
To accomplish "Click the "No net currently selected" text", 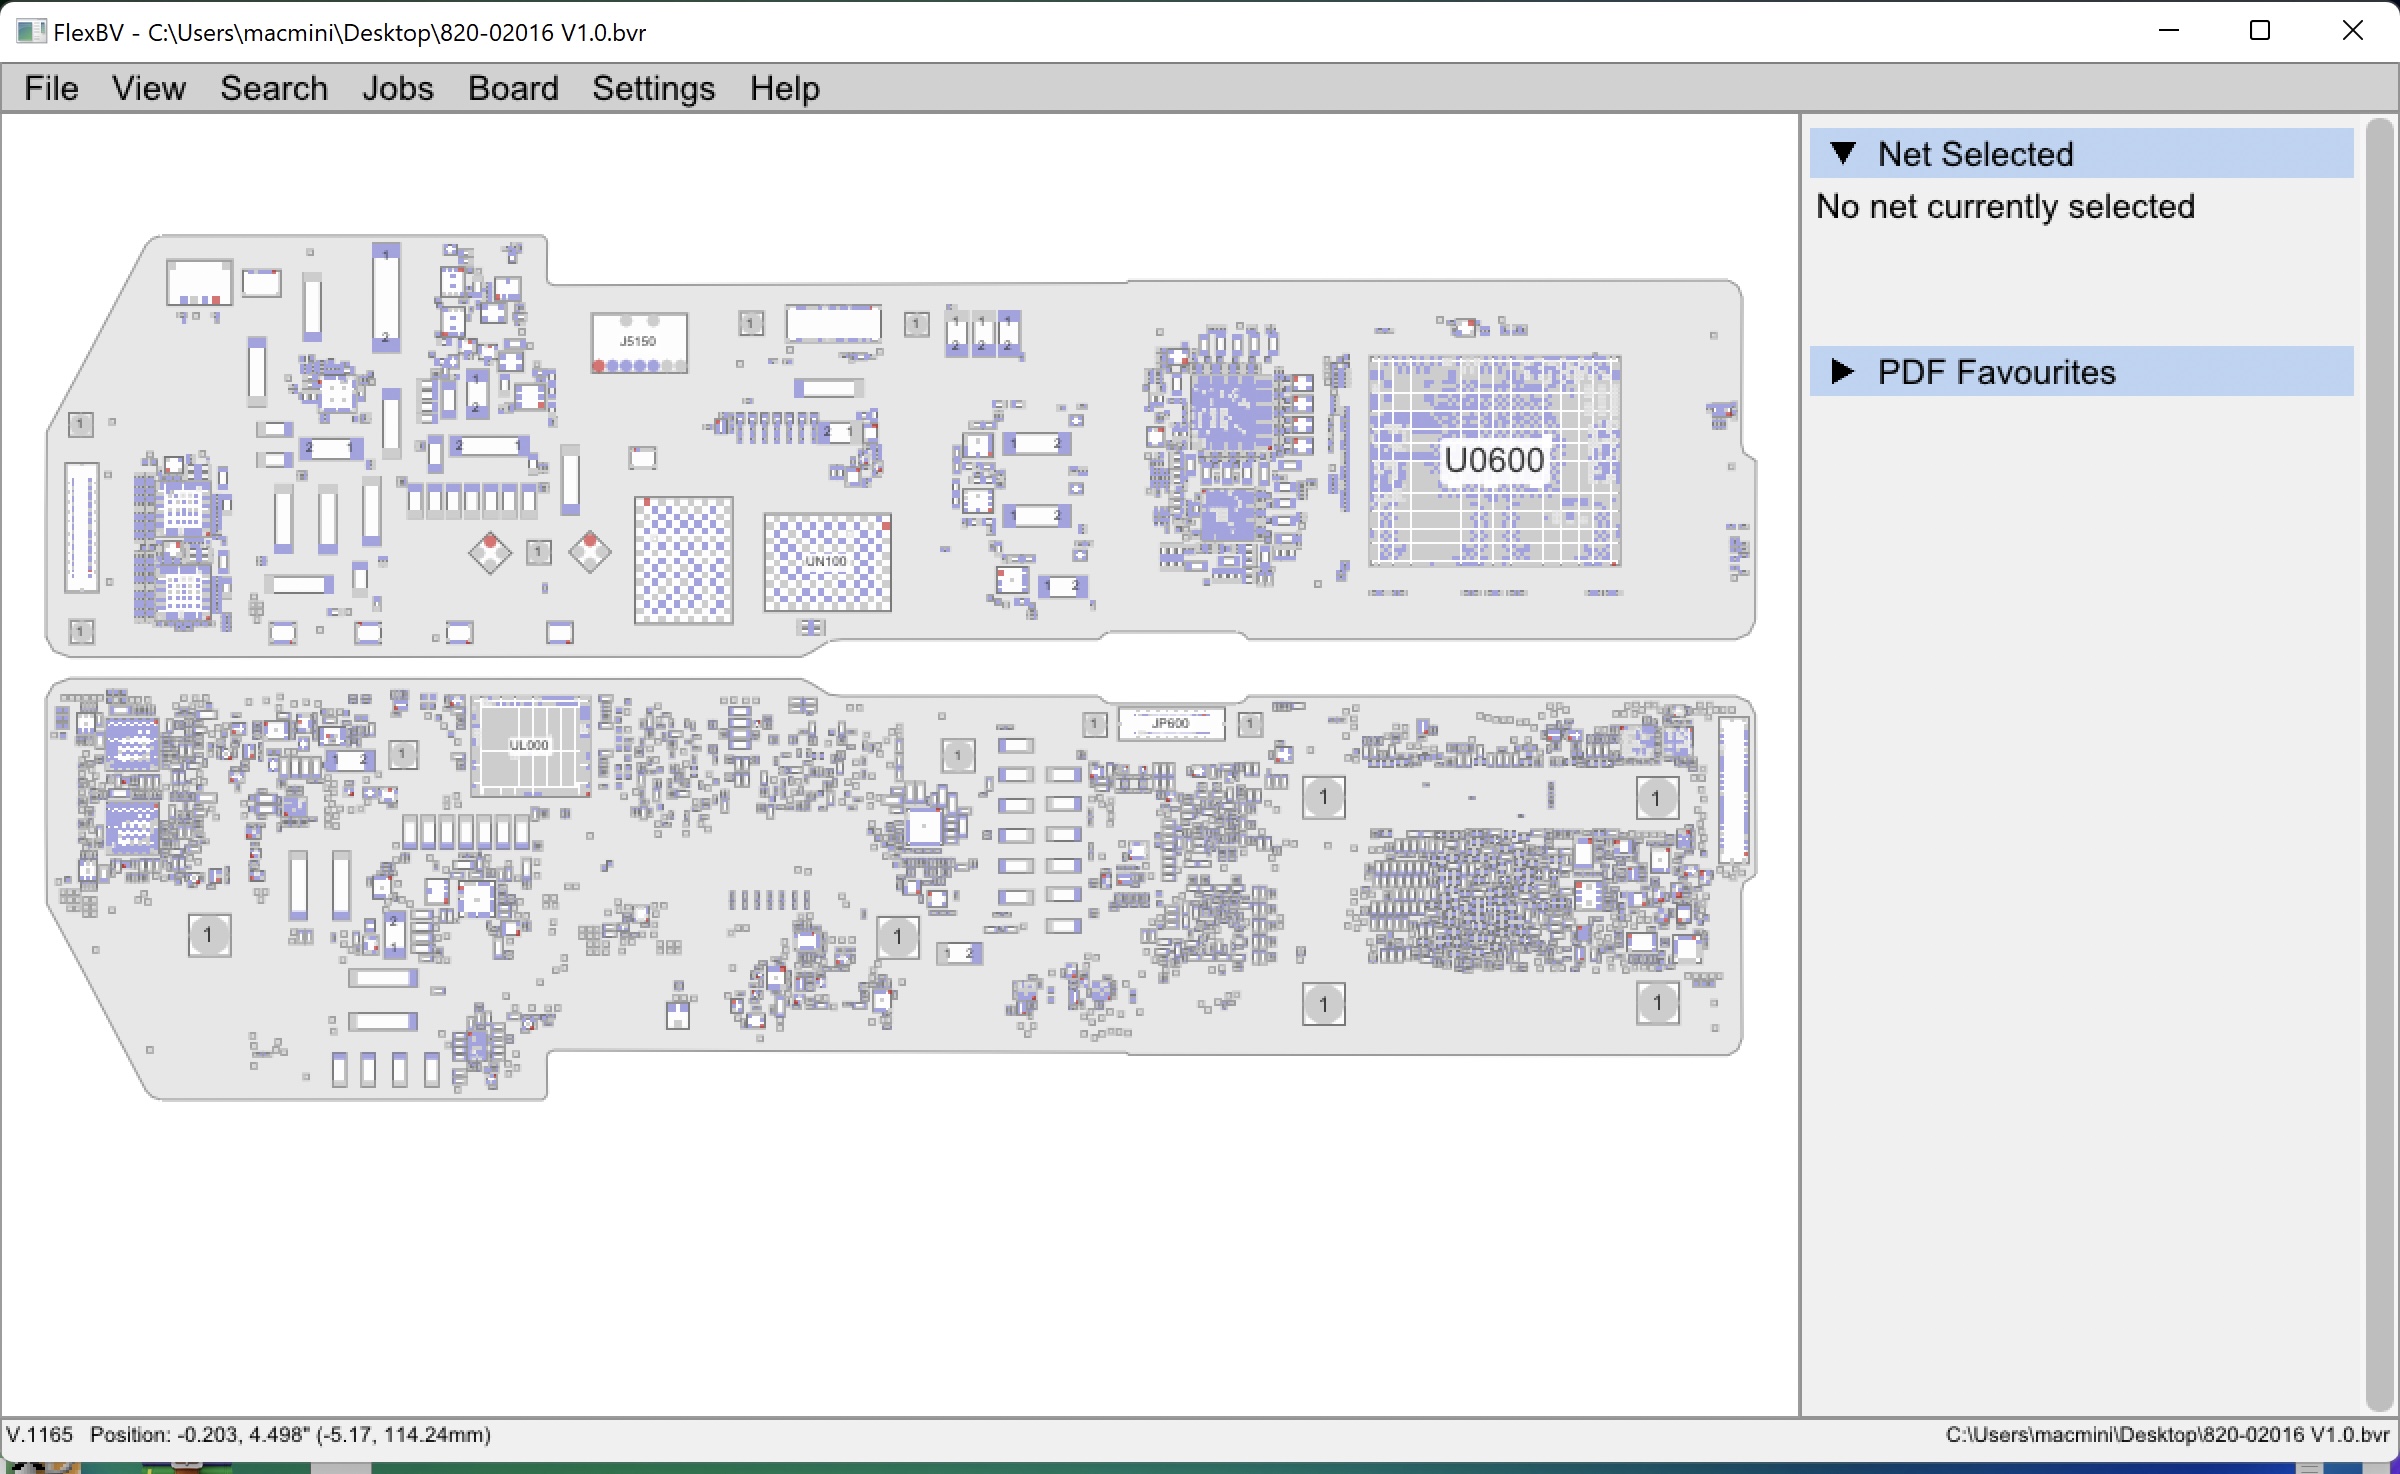I will [2005, 207].
